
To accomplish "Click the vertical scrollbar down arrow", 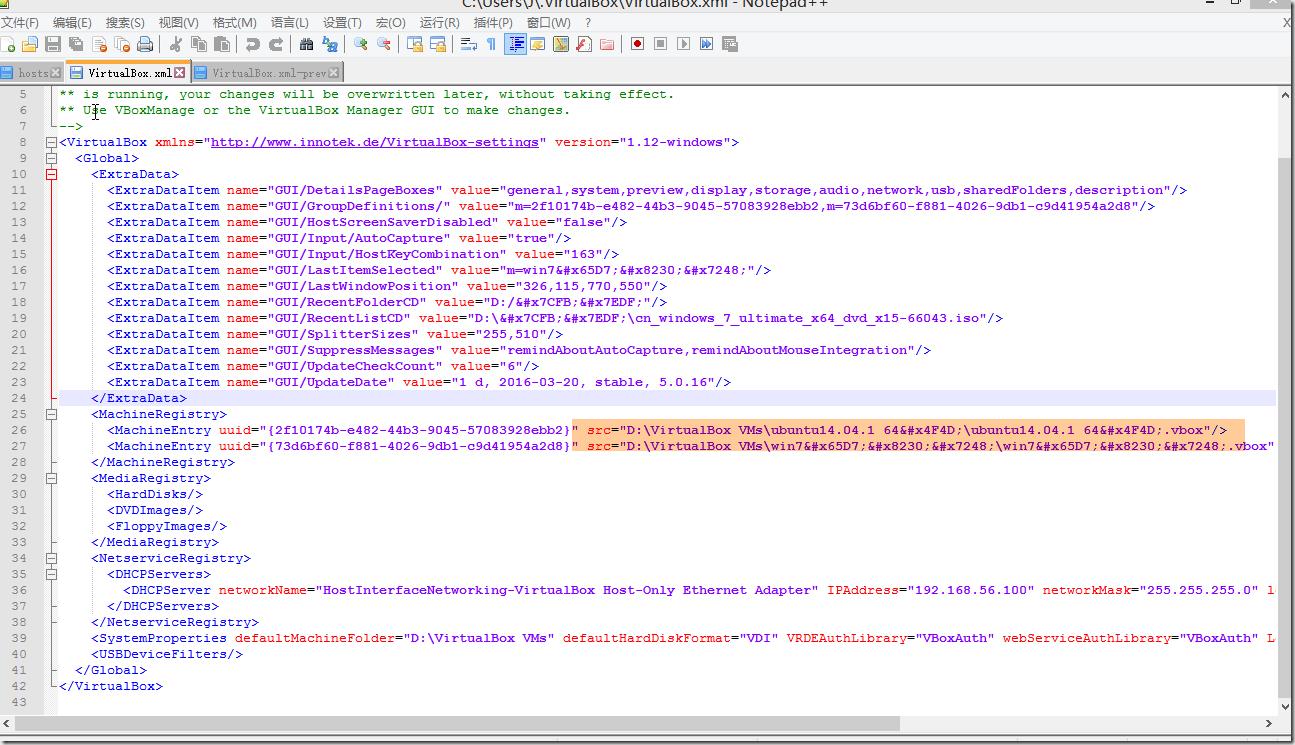I will pyautogui.click(x=1284, y=706).
